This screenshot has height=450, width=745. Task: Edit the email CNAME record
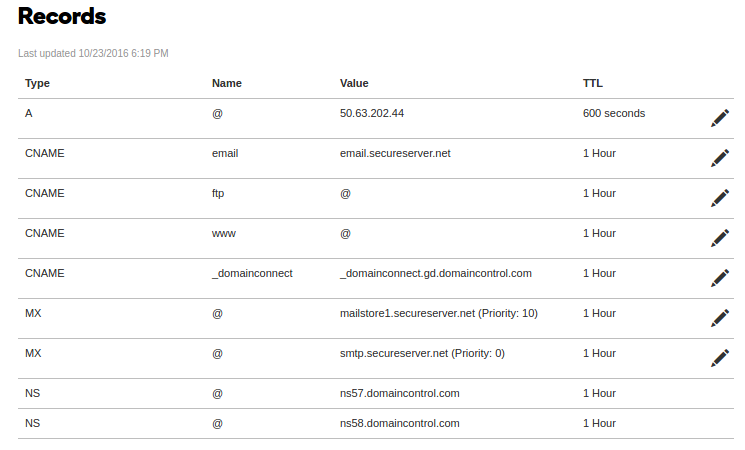coord(720,158)
